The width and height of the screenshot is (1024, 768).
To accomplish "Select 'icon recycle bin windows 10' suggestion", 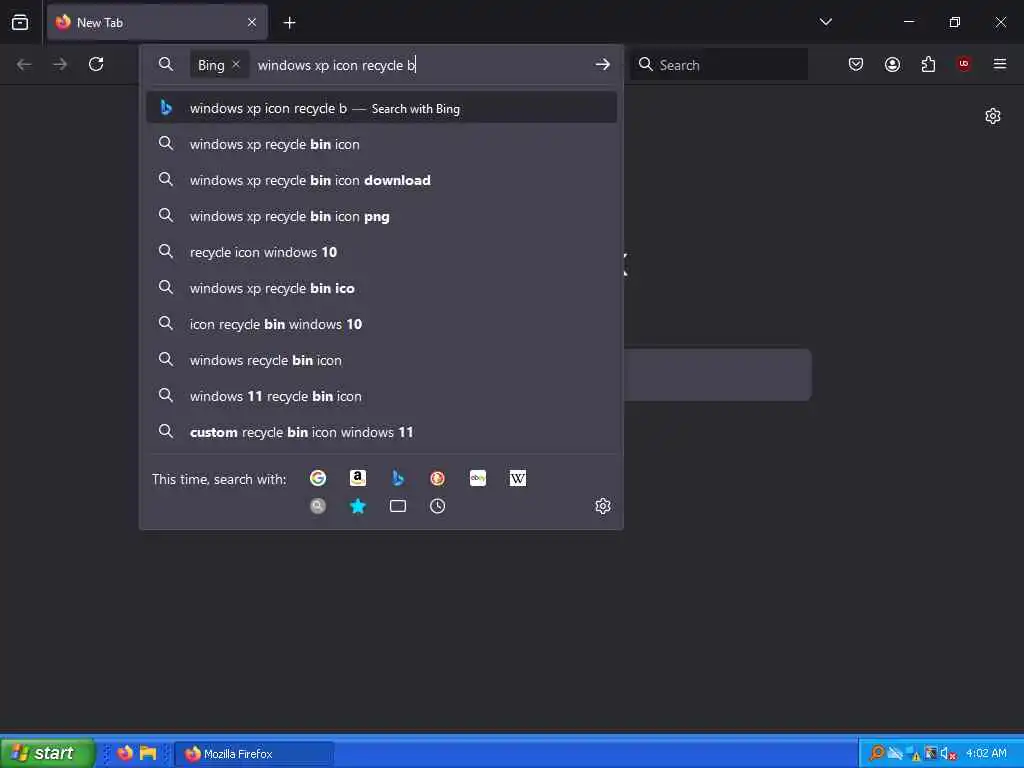I will [381, 324].
